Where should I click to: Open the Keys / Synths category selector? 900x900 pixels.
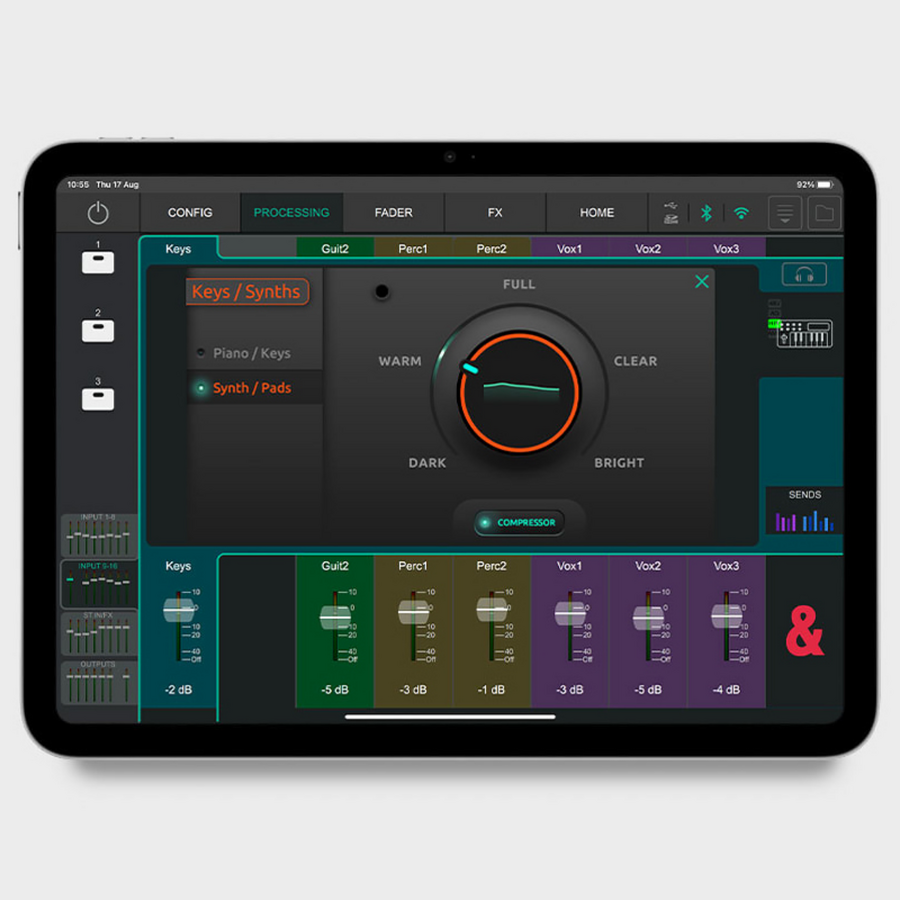[246, 292]
